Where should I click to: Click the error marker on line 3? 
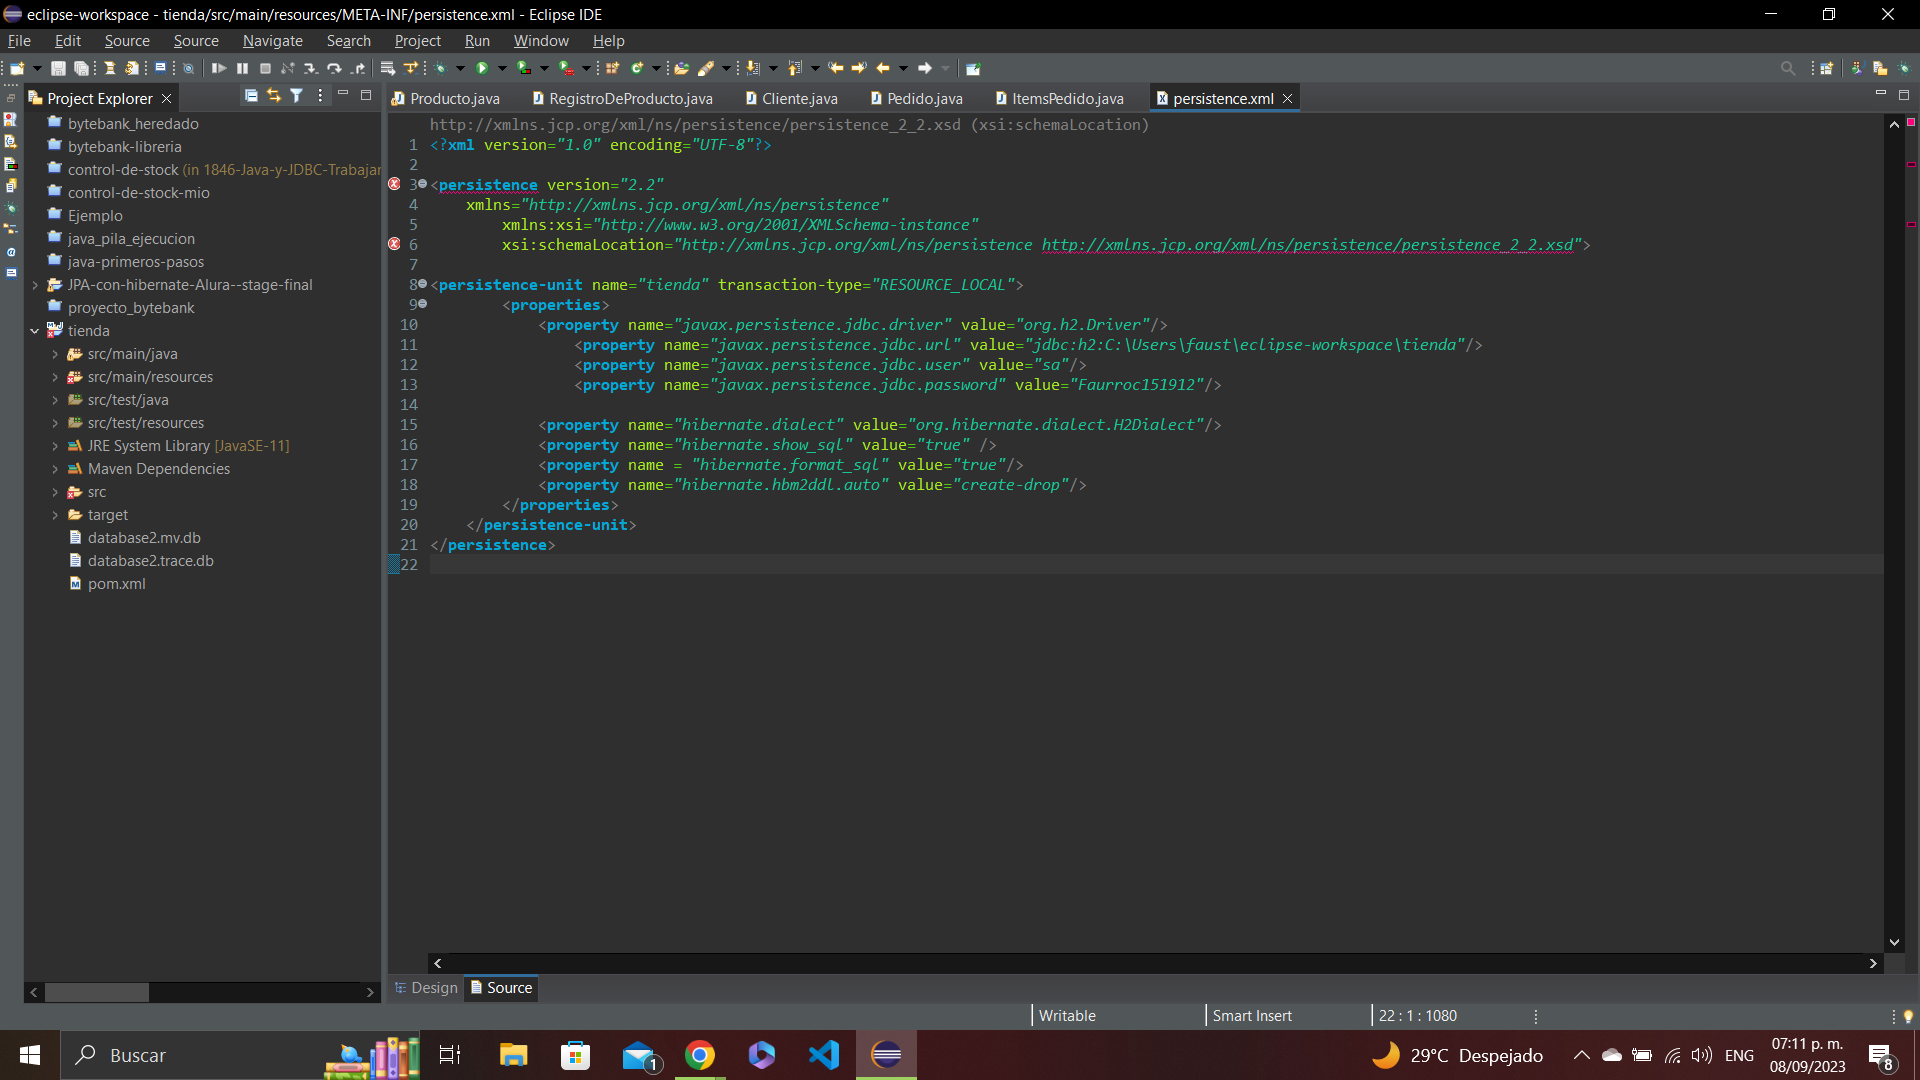pyautogui.click(x=393, y=185)
